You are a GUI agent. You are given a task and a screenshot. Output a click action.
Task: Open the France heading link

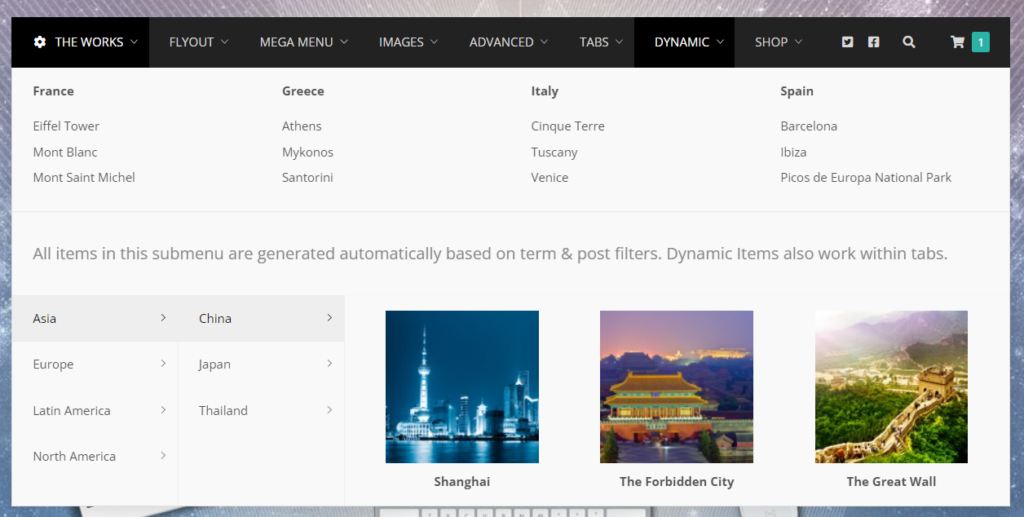coord(54,91)
